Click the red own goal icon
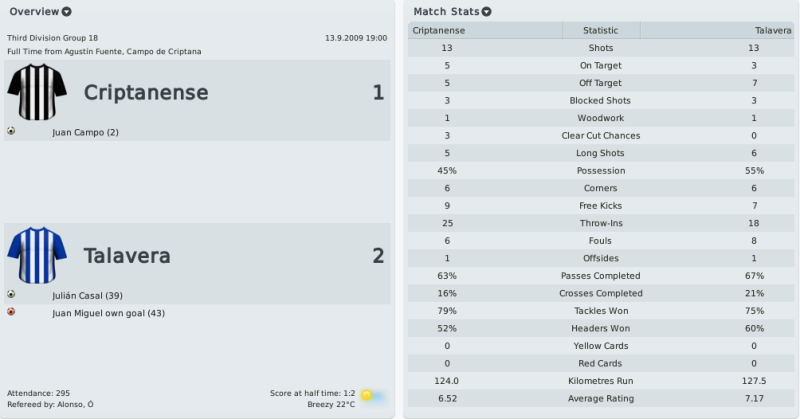Image resolution: width=800 pixels, height=419 pixels. (11, 312)
